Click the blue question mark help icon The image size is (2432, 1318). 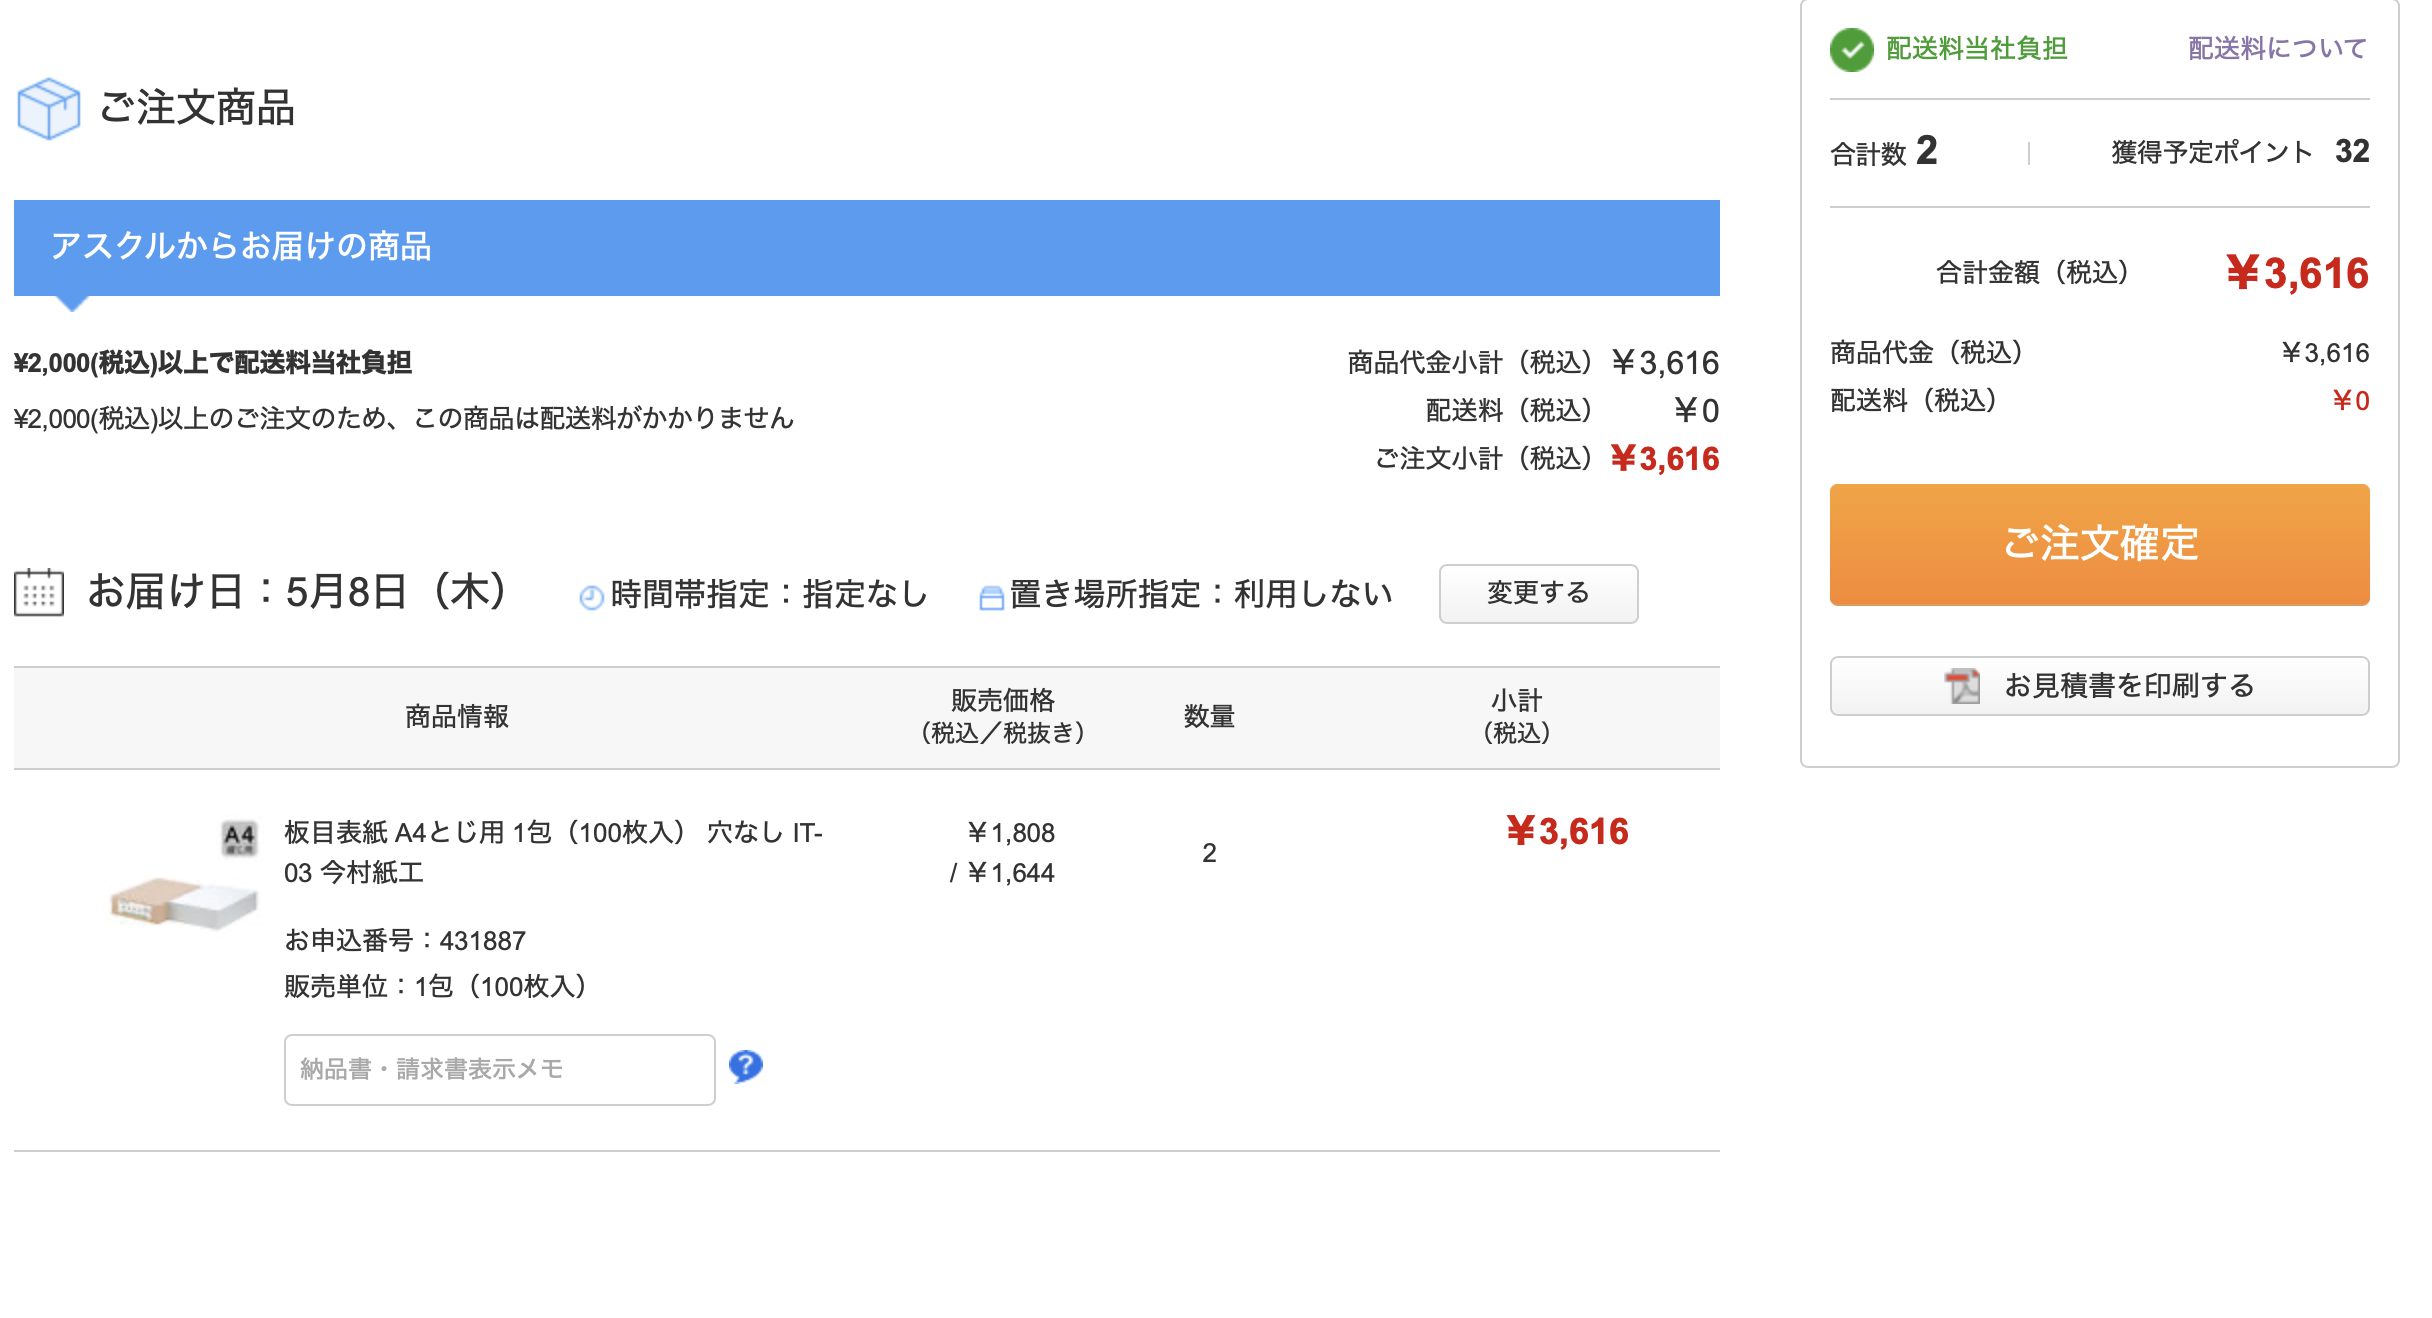(x=746, y=1067)
